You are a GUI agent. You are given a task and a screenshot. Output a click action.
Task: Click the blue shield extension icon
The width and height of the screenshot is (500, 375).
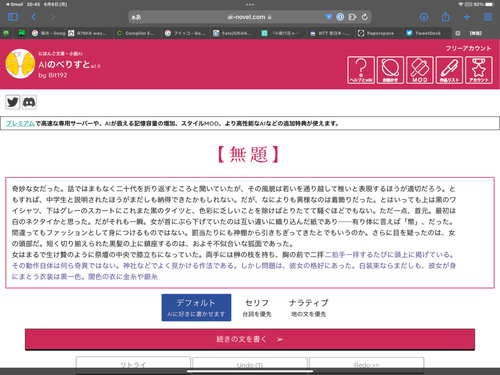click(329, 17)
